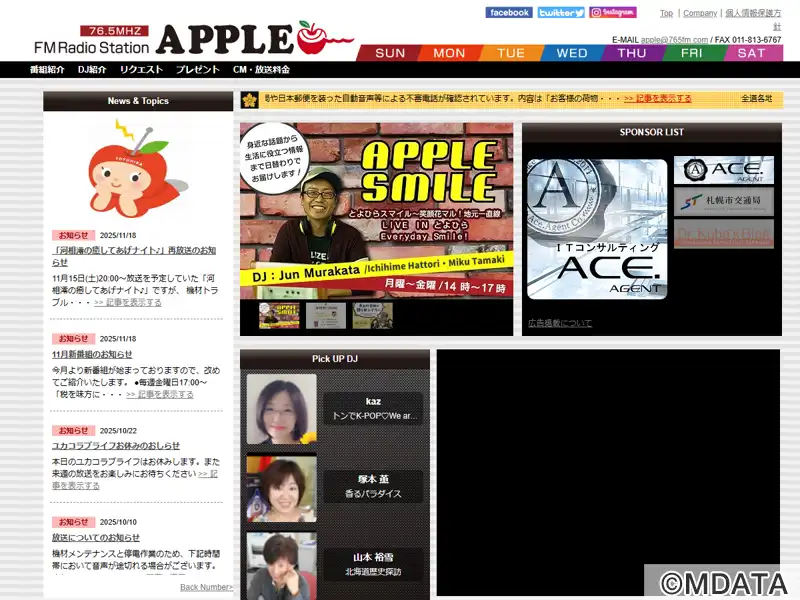Open the facebook social button
This screenshot has height=600, width=800.
coord(509,12)
